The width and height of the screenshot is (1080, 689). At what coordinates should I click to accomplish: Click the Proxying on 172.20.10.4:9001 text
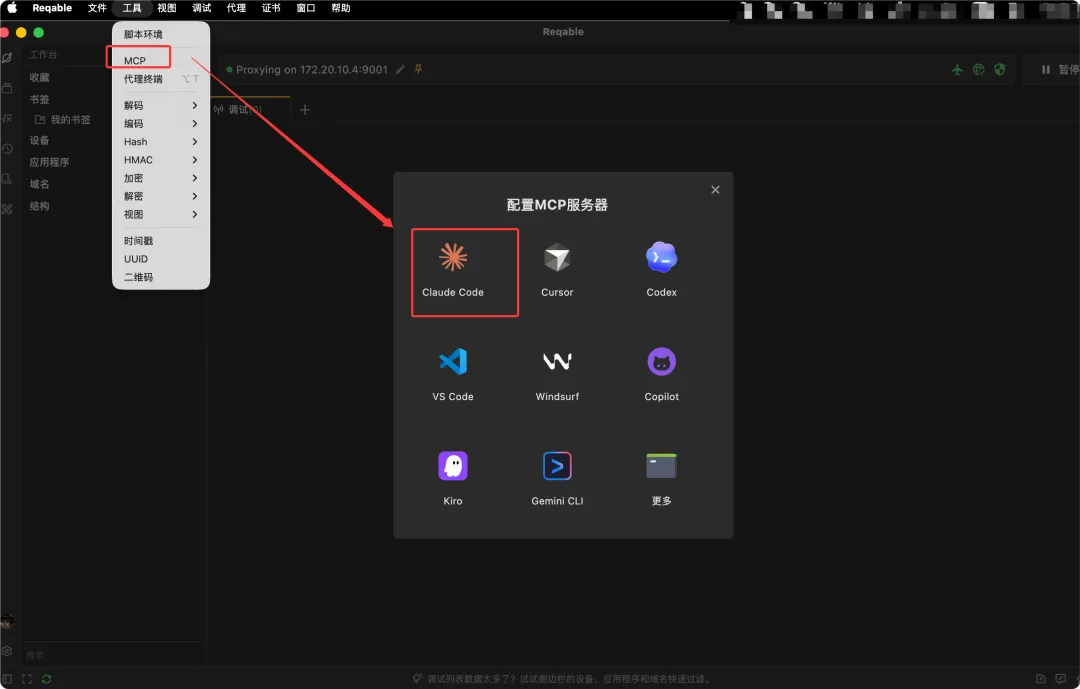click(311, 70)
